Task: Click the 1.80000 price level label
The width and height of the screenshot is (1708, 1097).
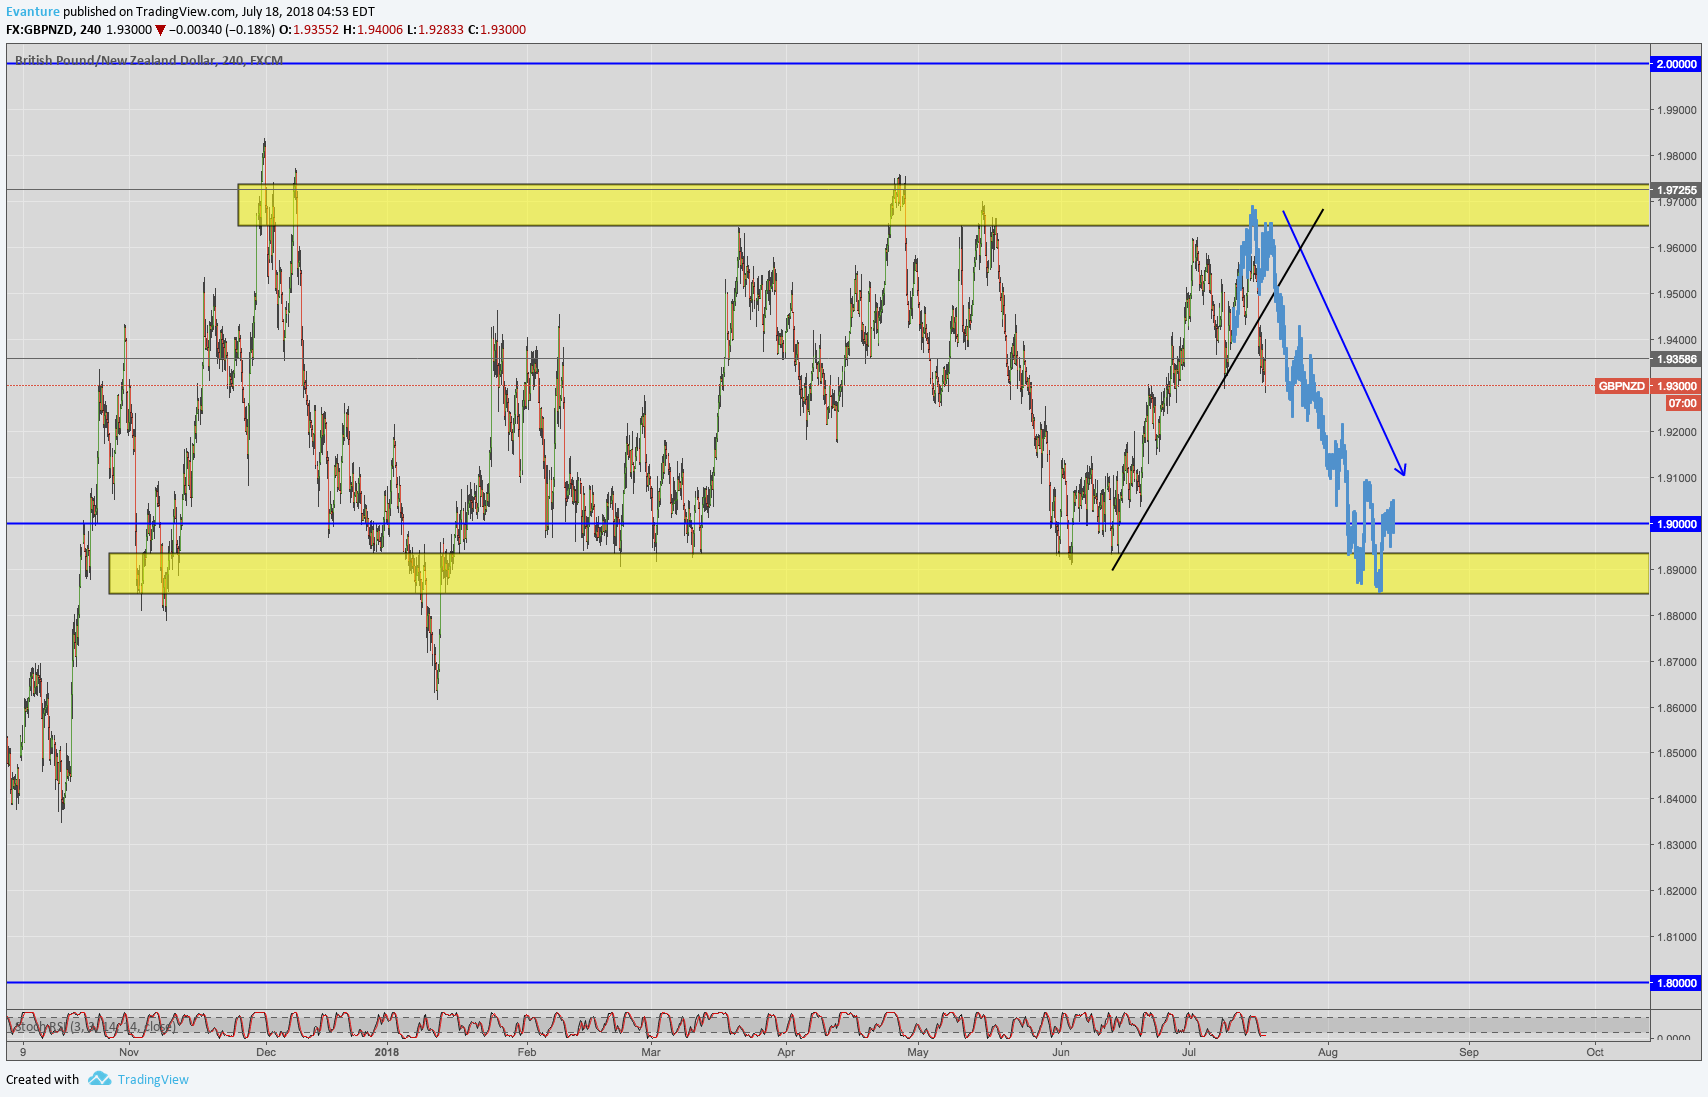Action: pyautogui.click(x=1676, y=983)
